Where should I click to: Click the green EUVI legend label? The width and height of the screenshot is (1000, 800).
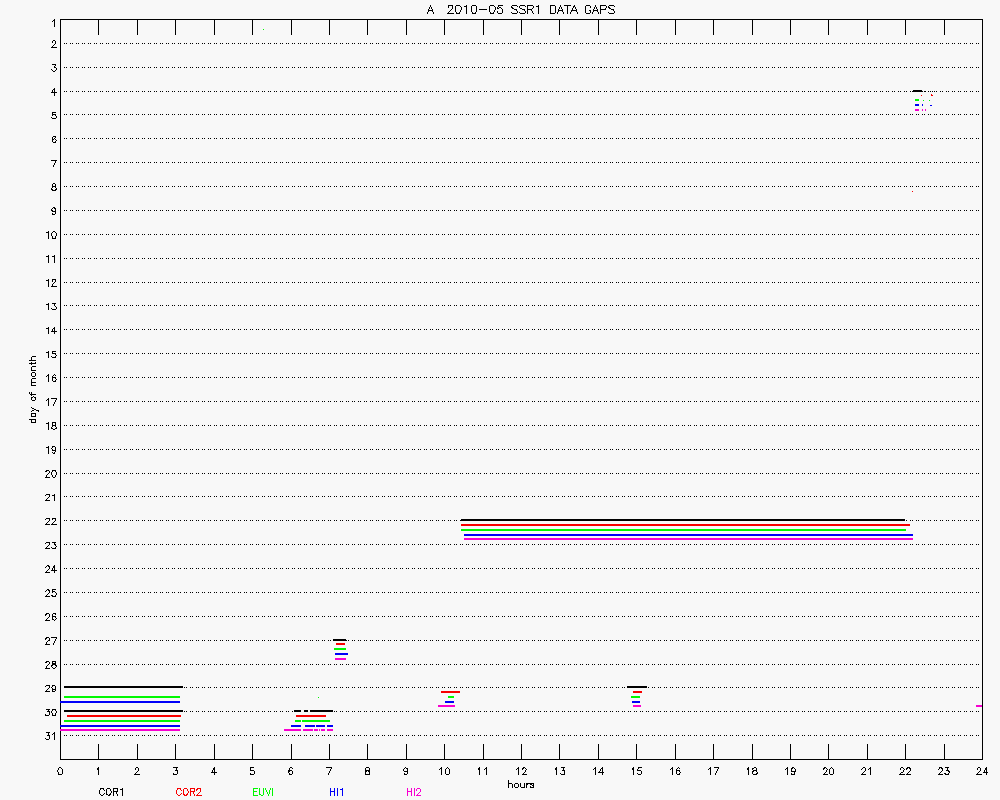tap(263, 792)
